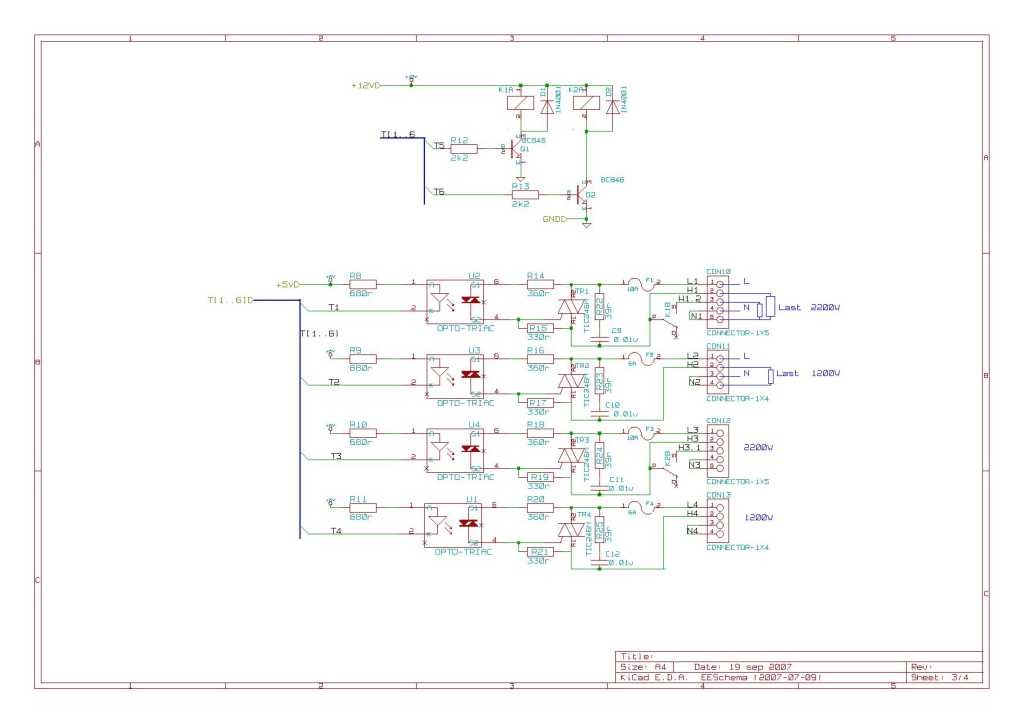Click the TR4 triac symbol
The width and height of the screenshot is (1024, 724).
coord(571,530)
